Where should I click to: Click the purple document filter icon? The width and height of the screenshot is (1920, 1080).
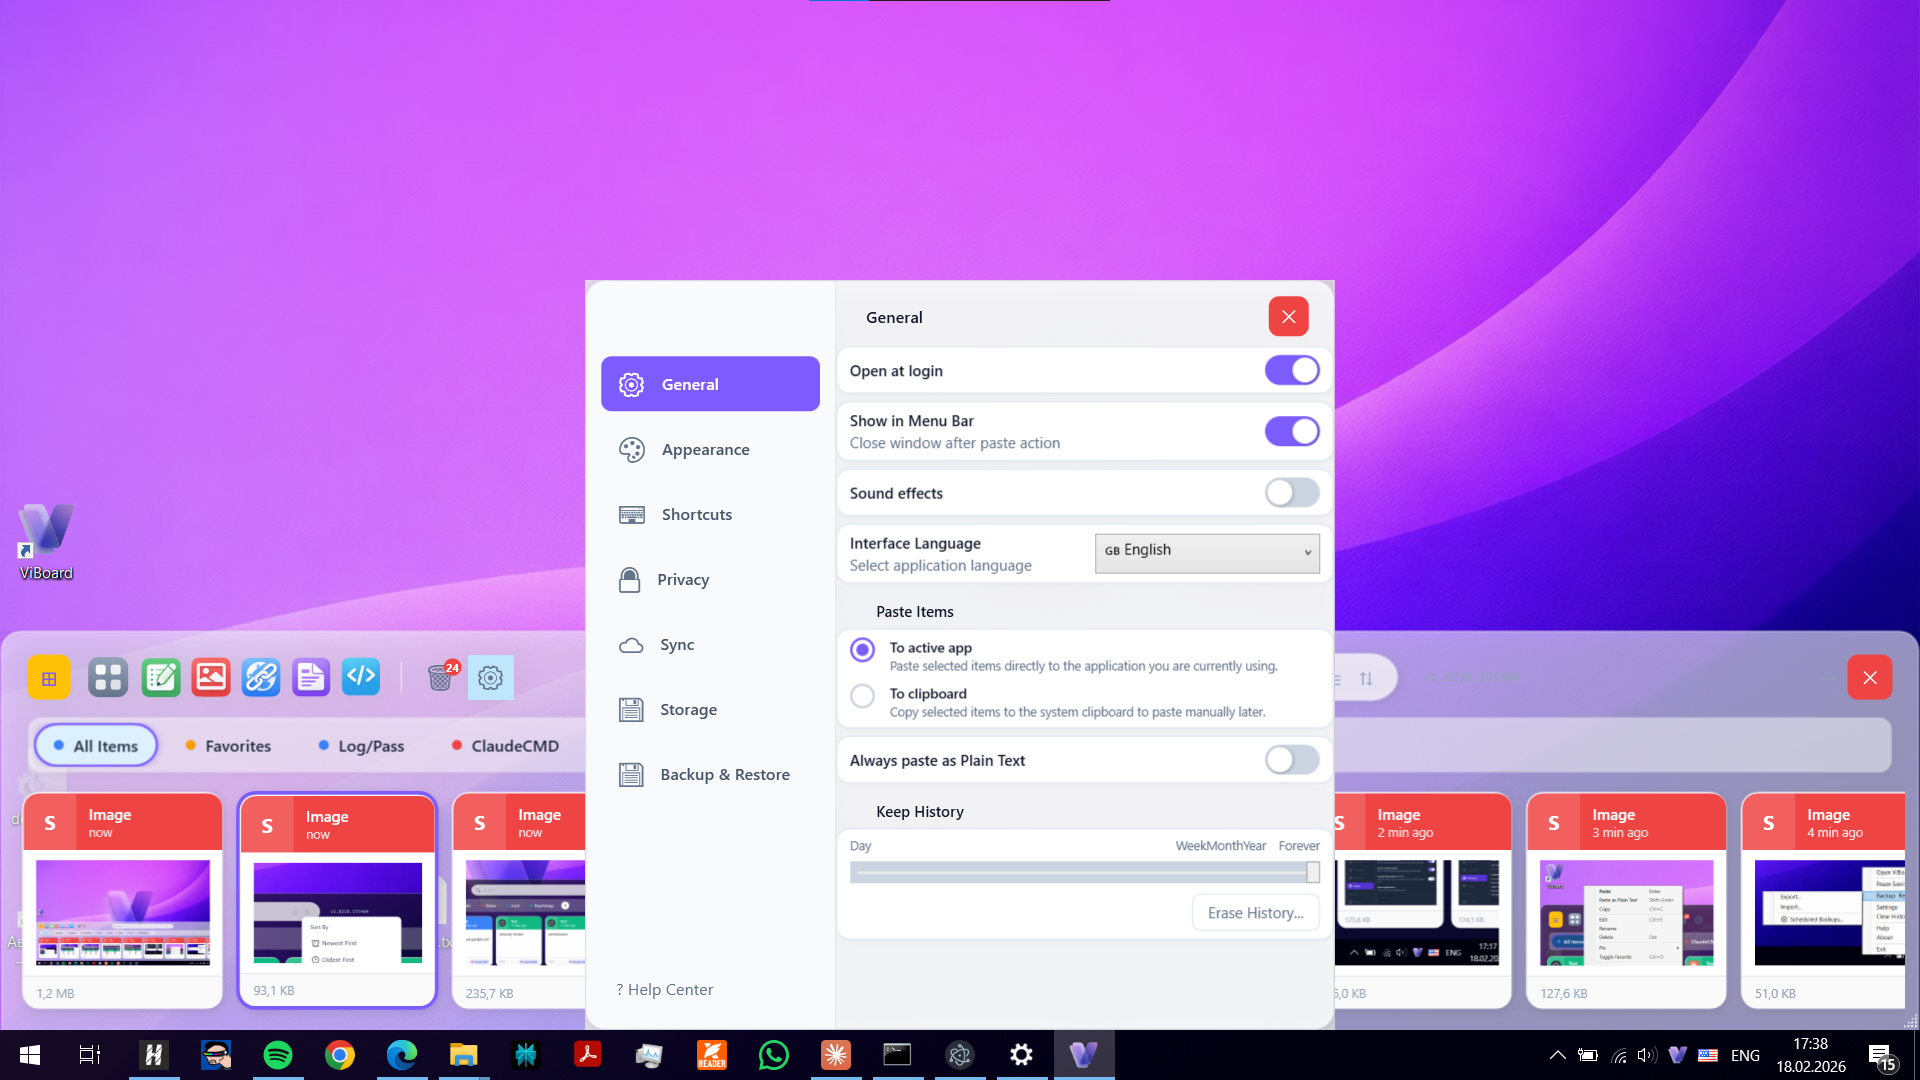311,678
